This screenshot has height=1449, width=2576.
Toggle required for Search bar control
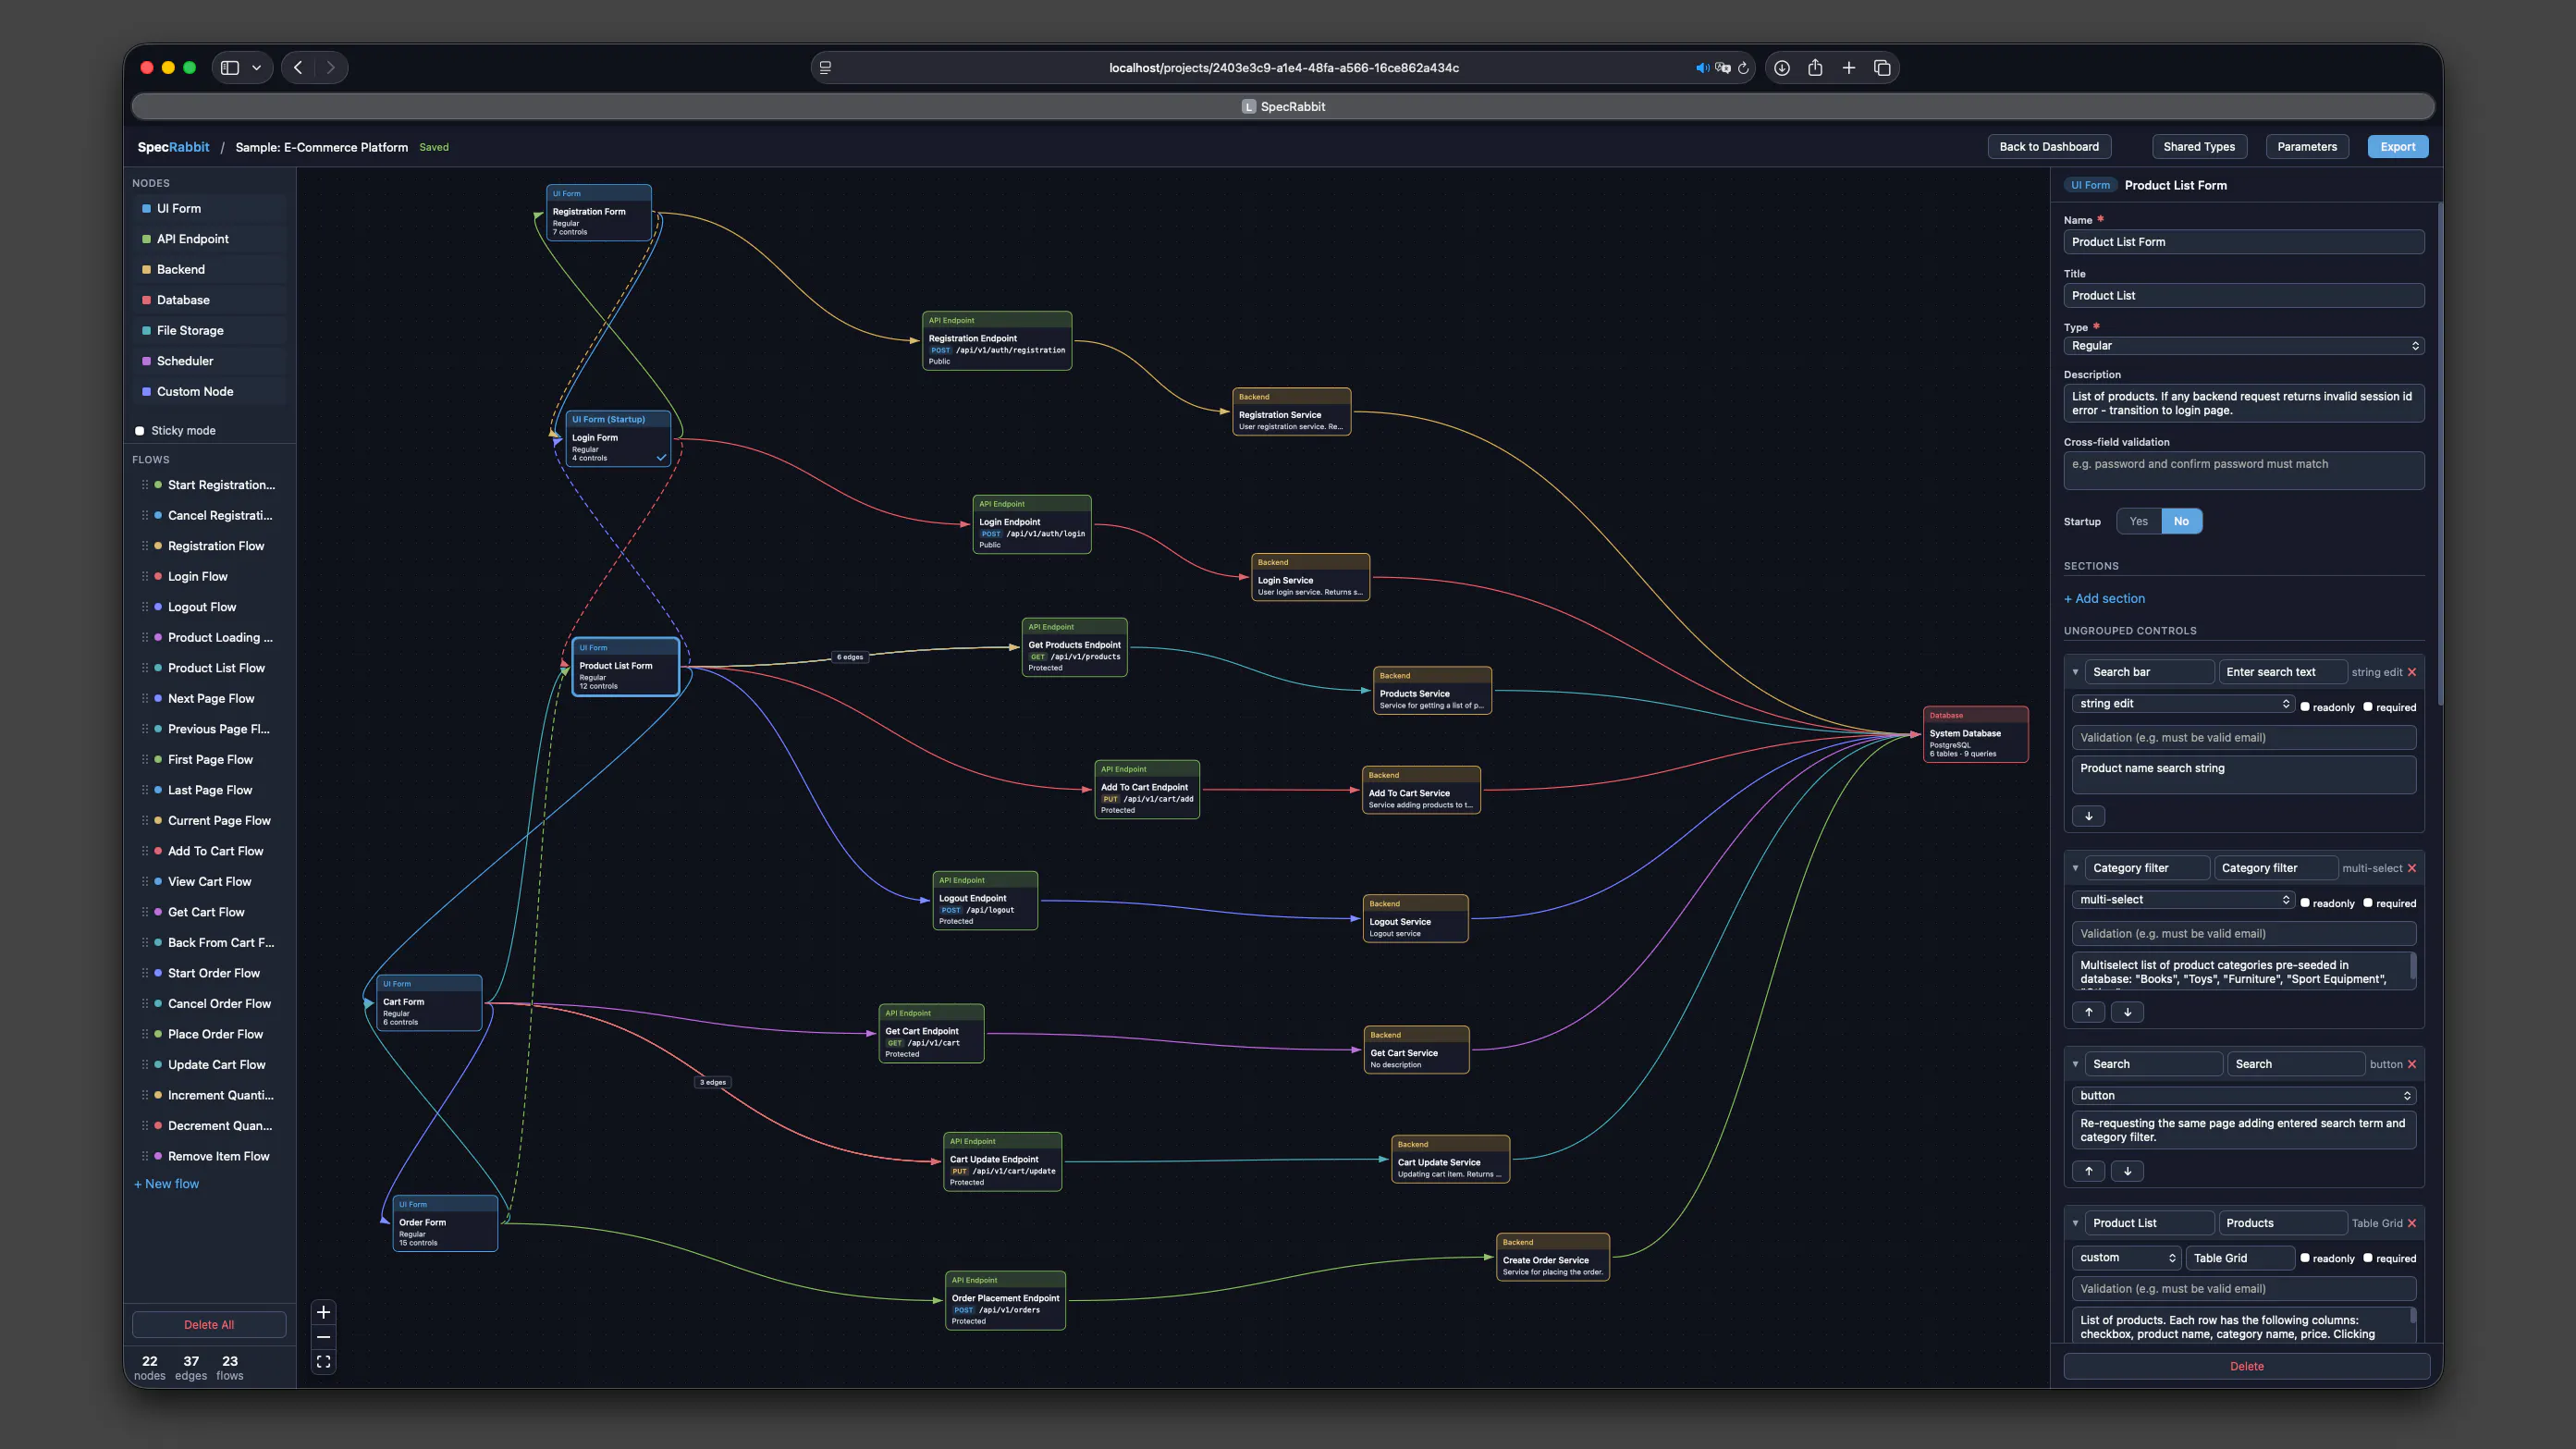click(x=2368, y=707)
